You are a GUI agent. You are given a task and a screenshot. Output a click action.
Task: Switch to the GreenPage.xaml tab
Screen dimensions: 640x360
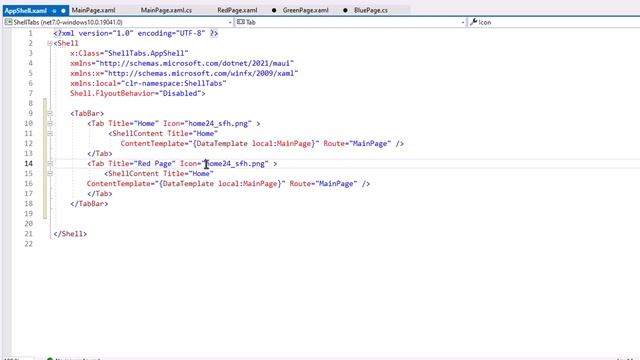pyautogui.click(x=305, y=10)
